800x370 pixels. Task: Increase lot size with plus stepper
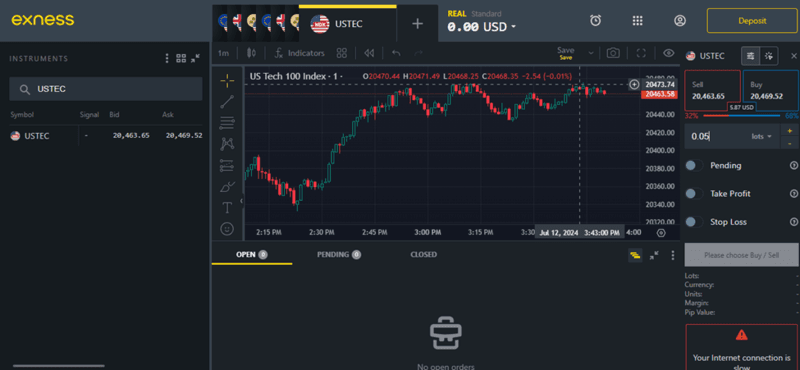[790, 131]
